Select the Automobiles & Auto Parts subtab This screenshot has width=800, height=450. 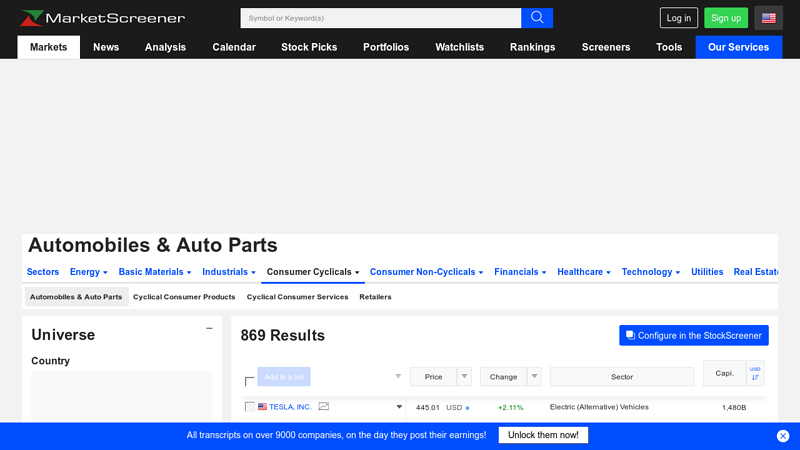tap(76, 297)
